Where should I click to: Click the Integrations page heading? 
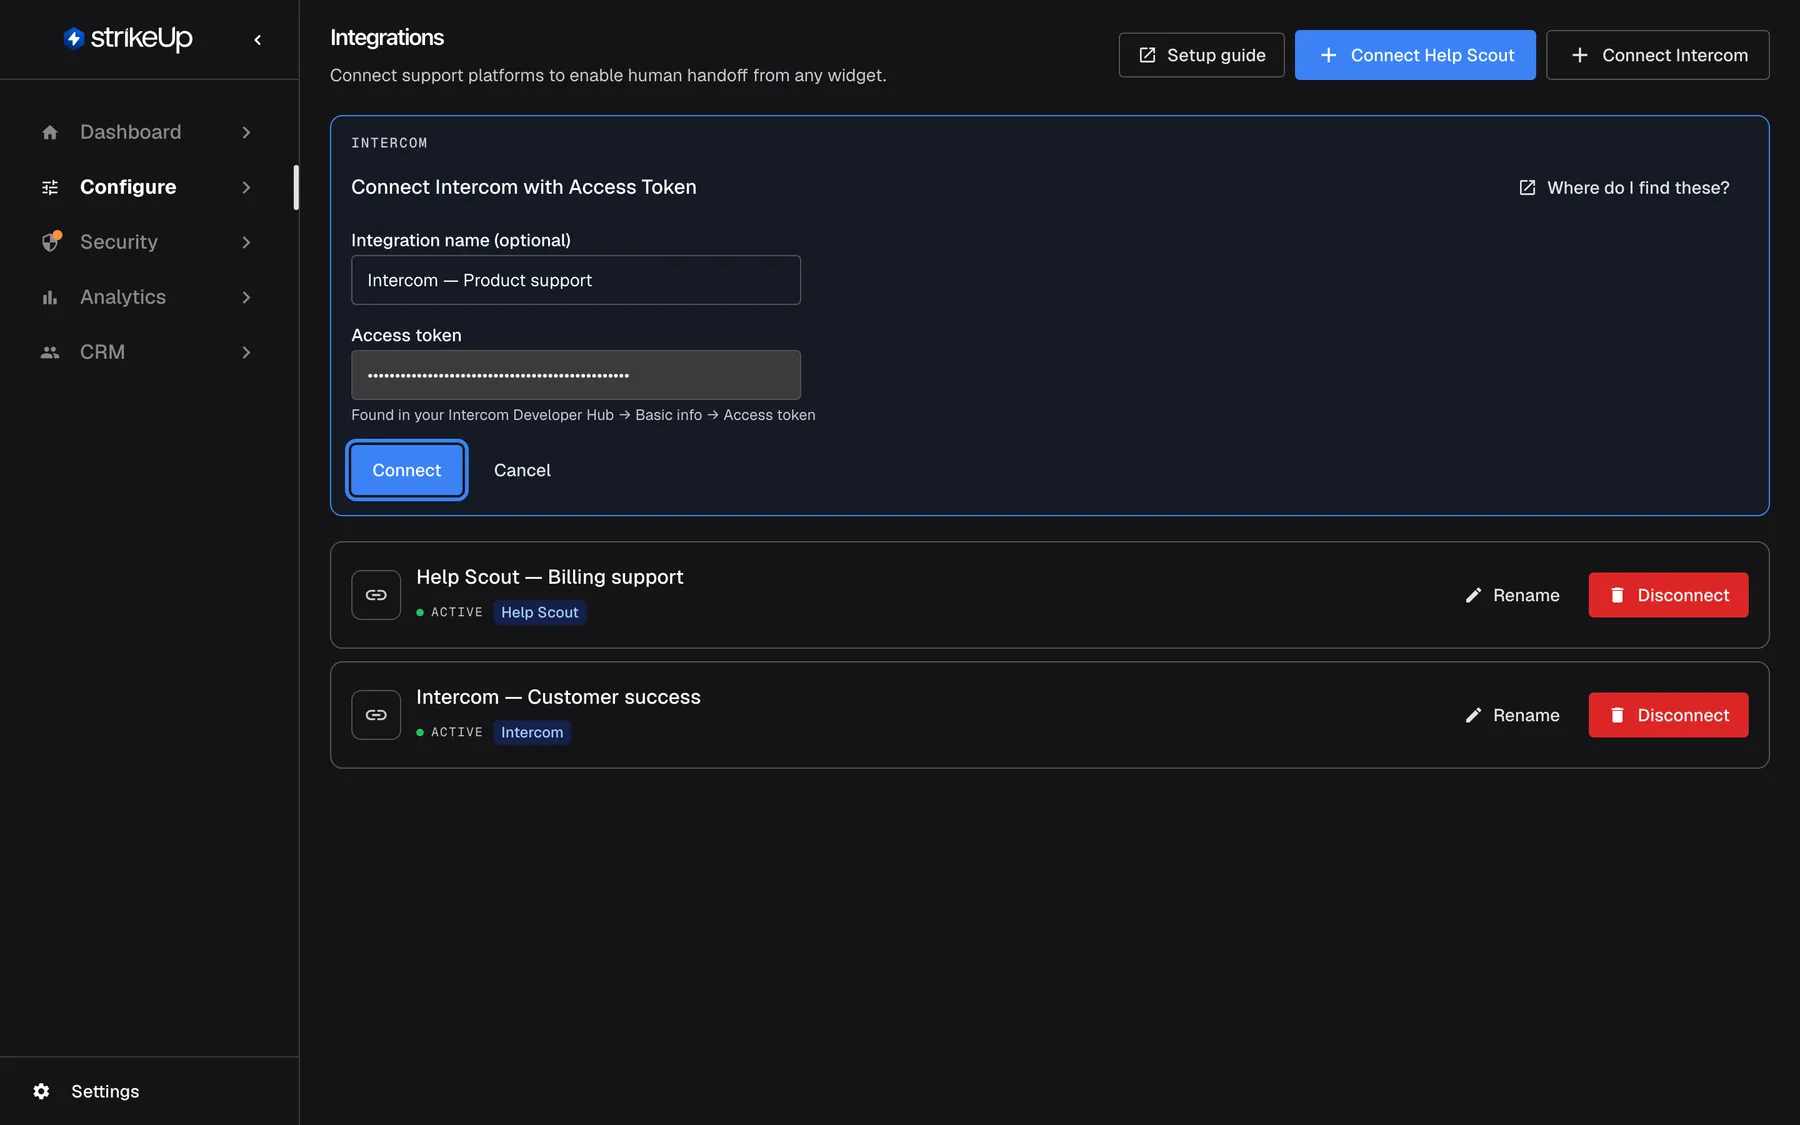(x=387, y=37)
